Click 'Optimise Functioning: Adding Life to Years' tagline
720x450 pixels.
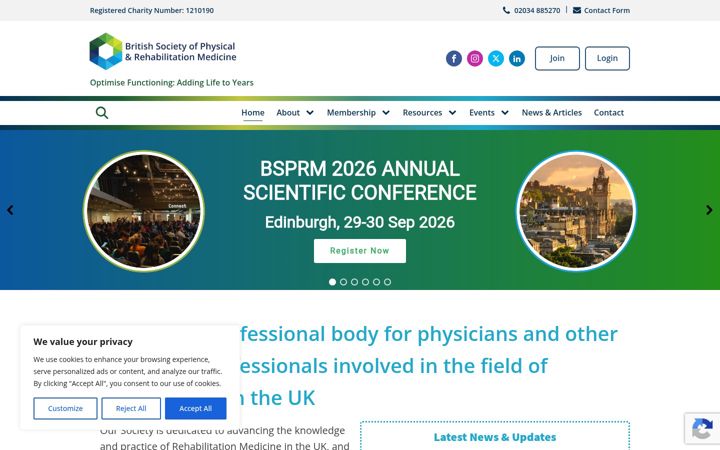[x=171, y=83]
